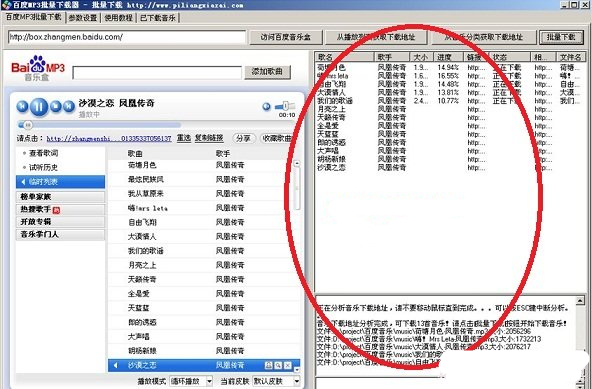The height and width of the screenshot is (389, 592).
Task: Select the 临时列表 sidebar item
Action: 60,182
